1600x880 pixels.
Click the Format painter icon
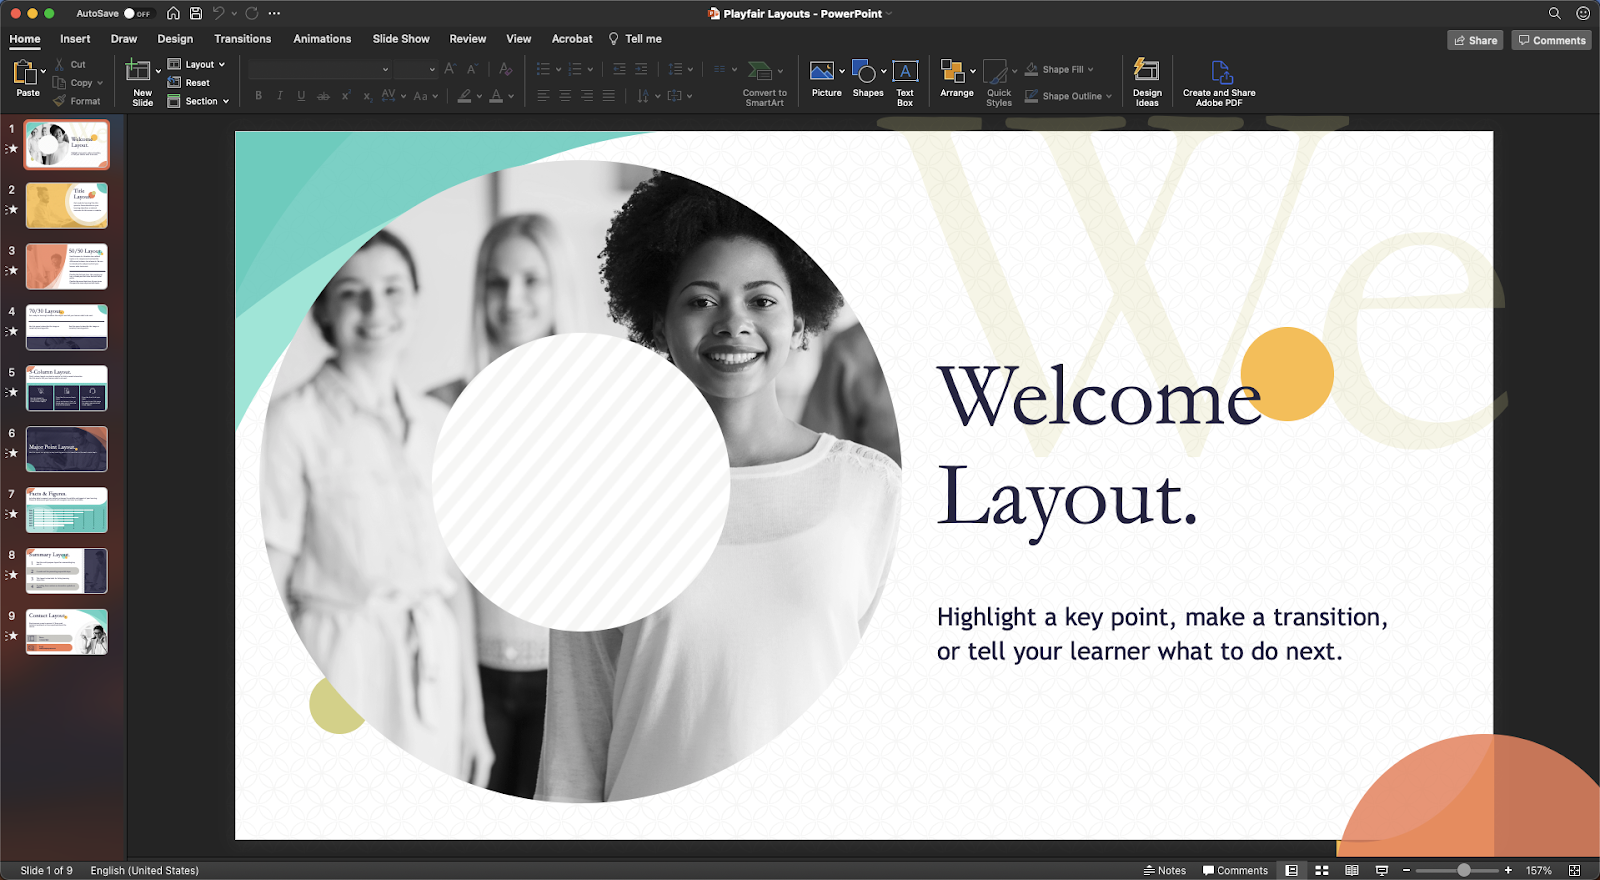[x=60, y=101]
